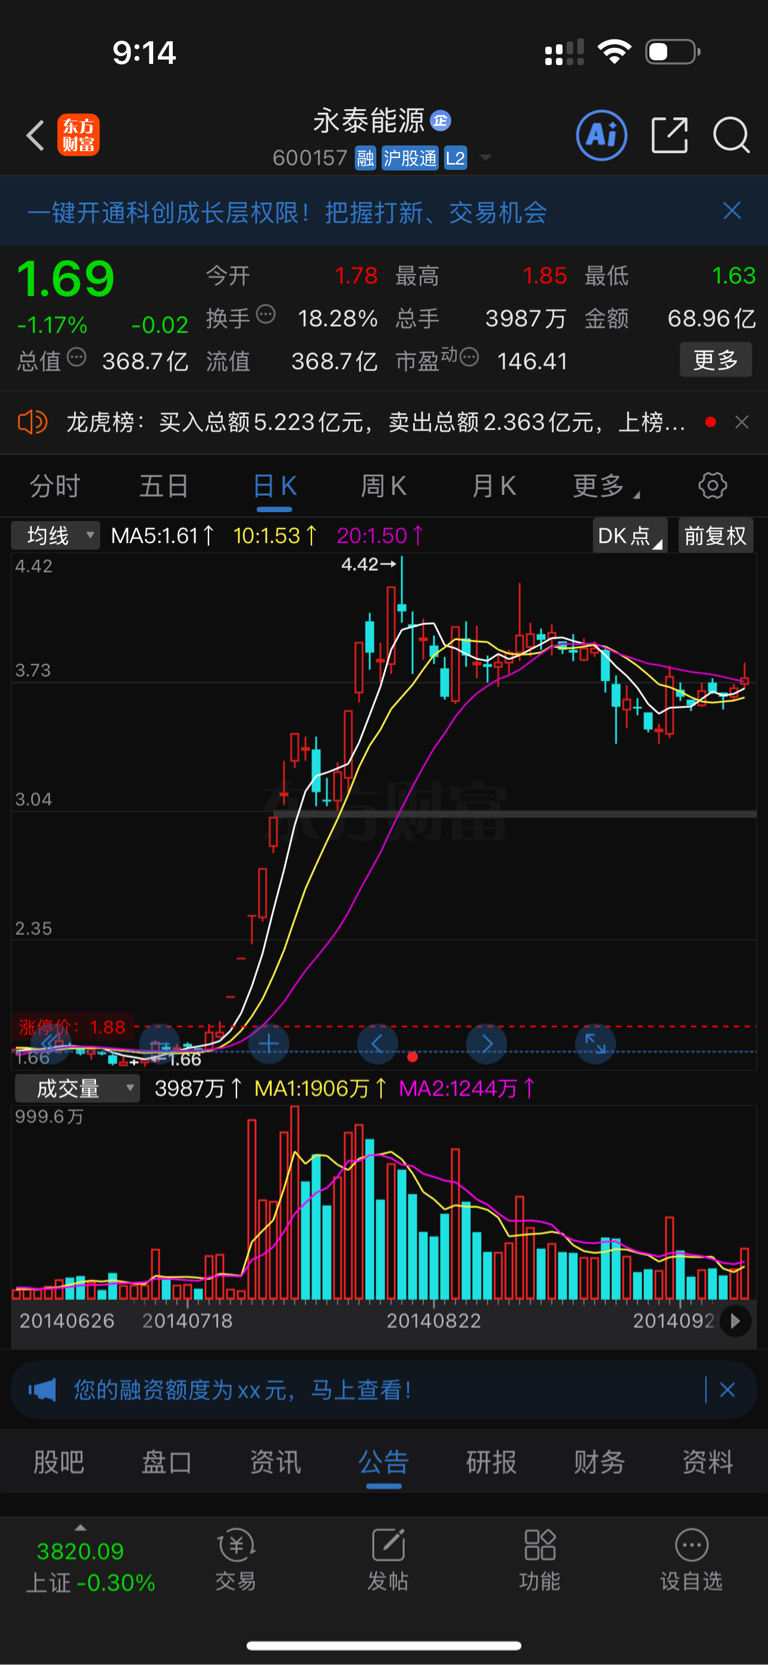The height and width of the screenshot is (1665, 768).
Task: Open the 财务 tab
Action: (x=599, y=1462)
